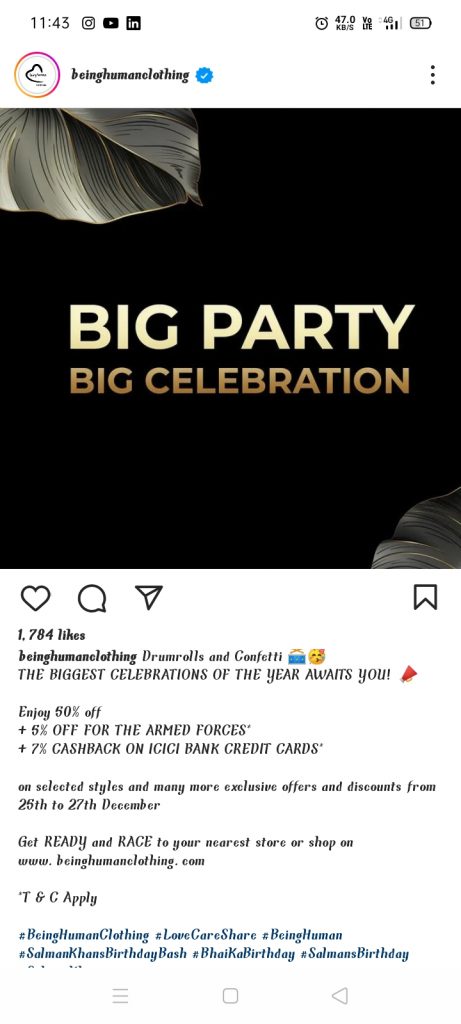View the 1,784 likes list
This screenshot has height=1024, width=461.
pos(52,635)
